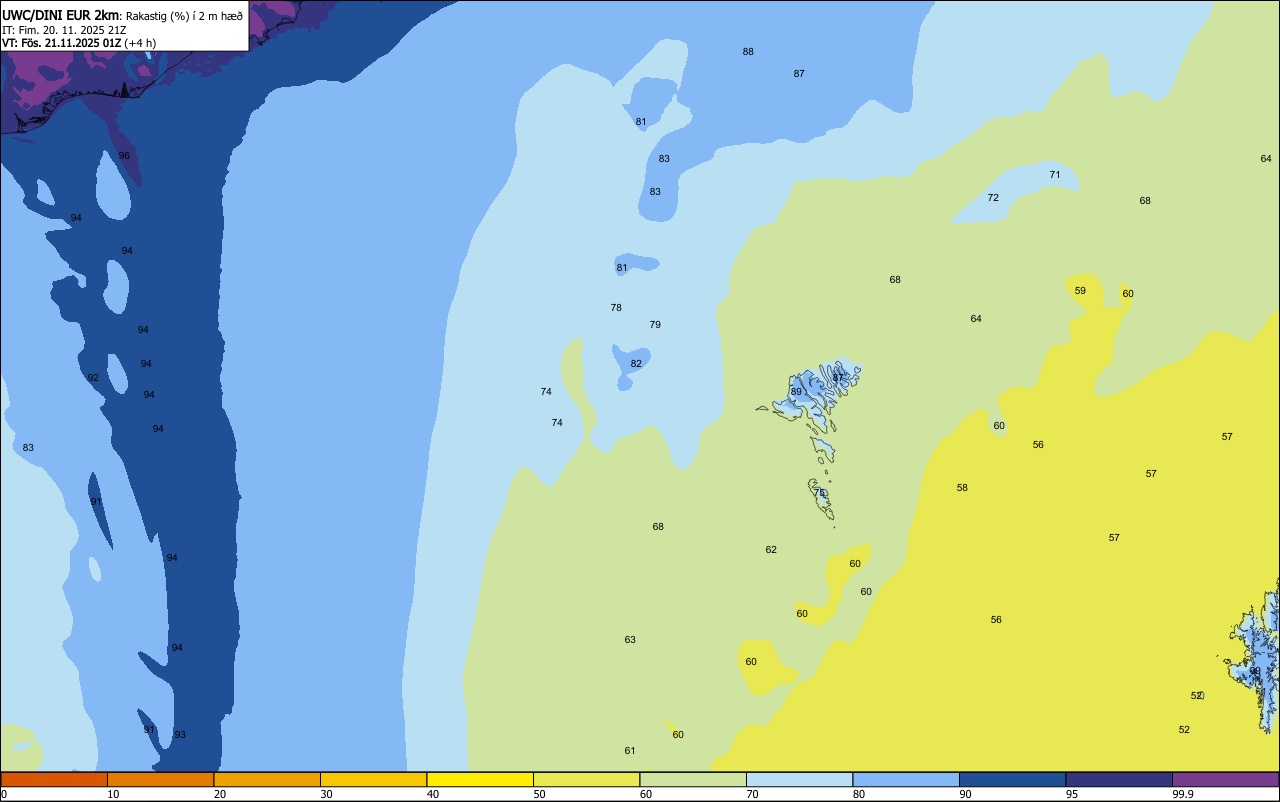Click the 90–95 dark blue legend segment
The height and width of the screenshot is (802, 1280).
click(x=1012, y=779)
